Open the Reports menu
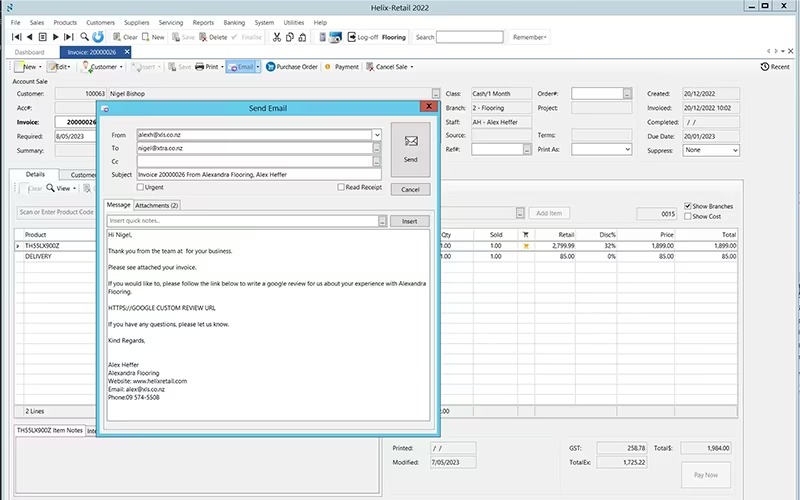Image resolution: width=800 pixels, height=500 pixels. [x=203, y=22]
